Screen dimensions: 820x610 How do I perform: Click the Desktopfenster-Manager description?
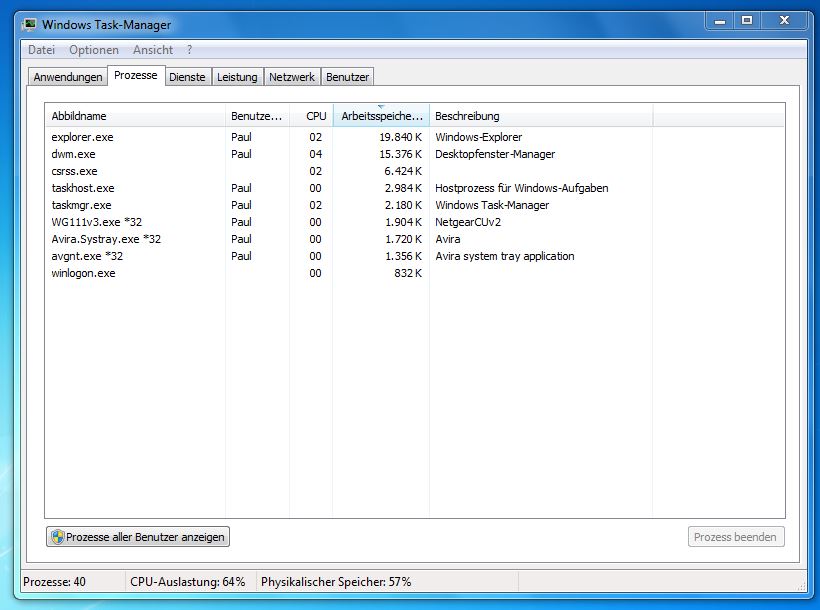point(495,154)
